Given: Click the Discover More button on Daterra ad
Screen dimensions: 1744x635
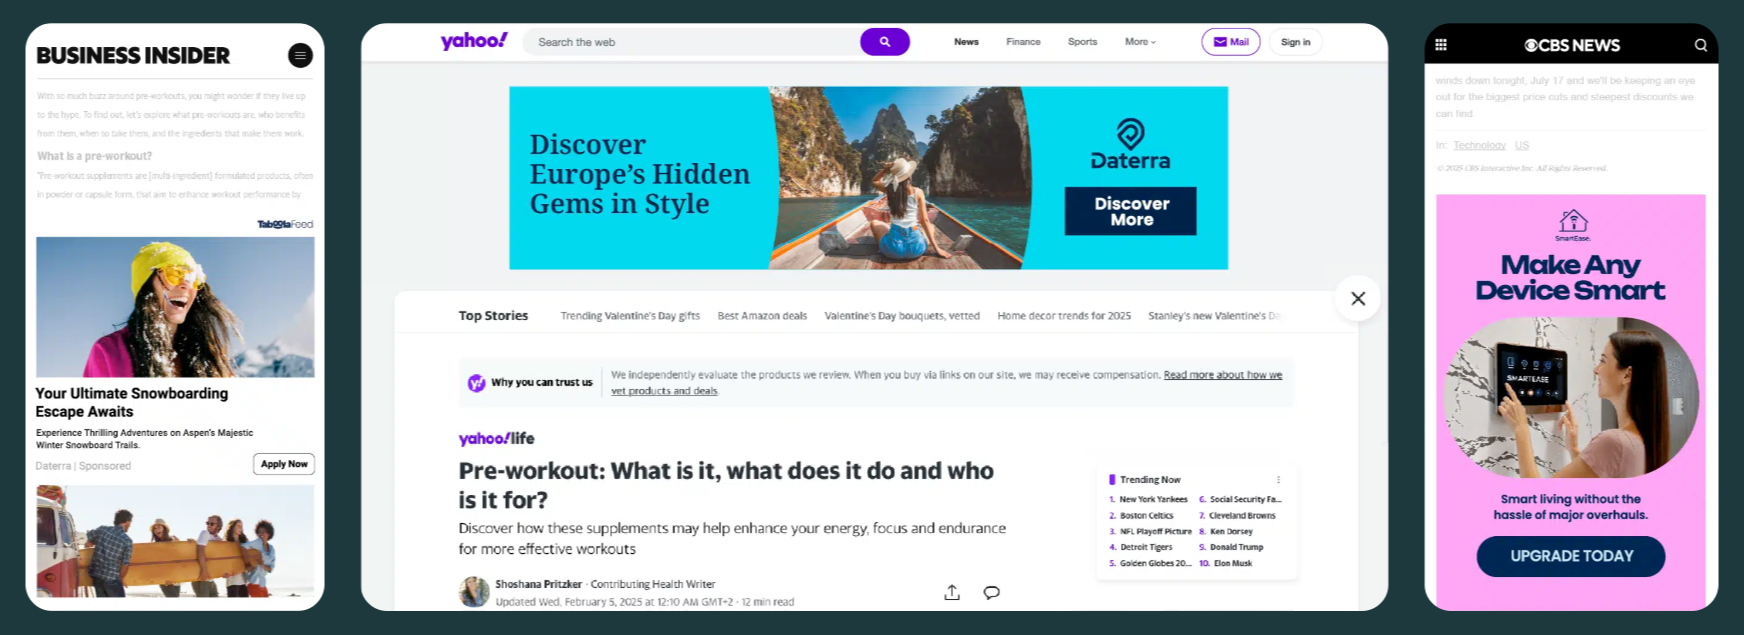Looking at the screenshot, I should (1130, 211).
